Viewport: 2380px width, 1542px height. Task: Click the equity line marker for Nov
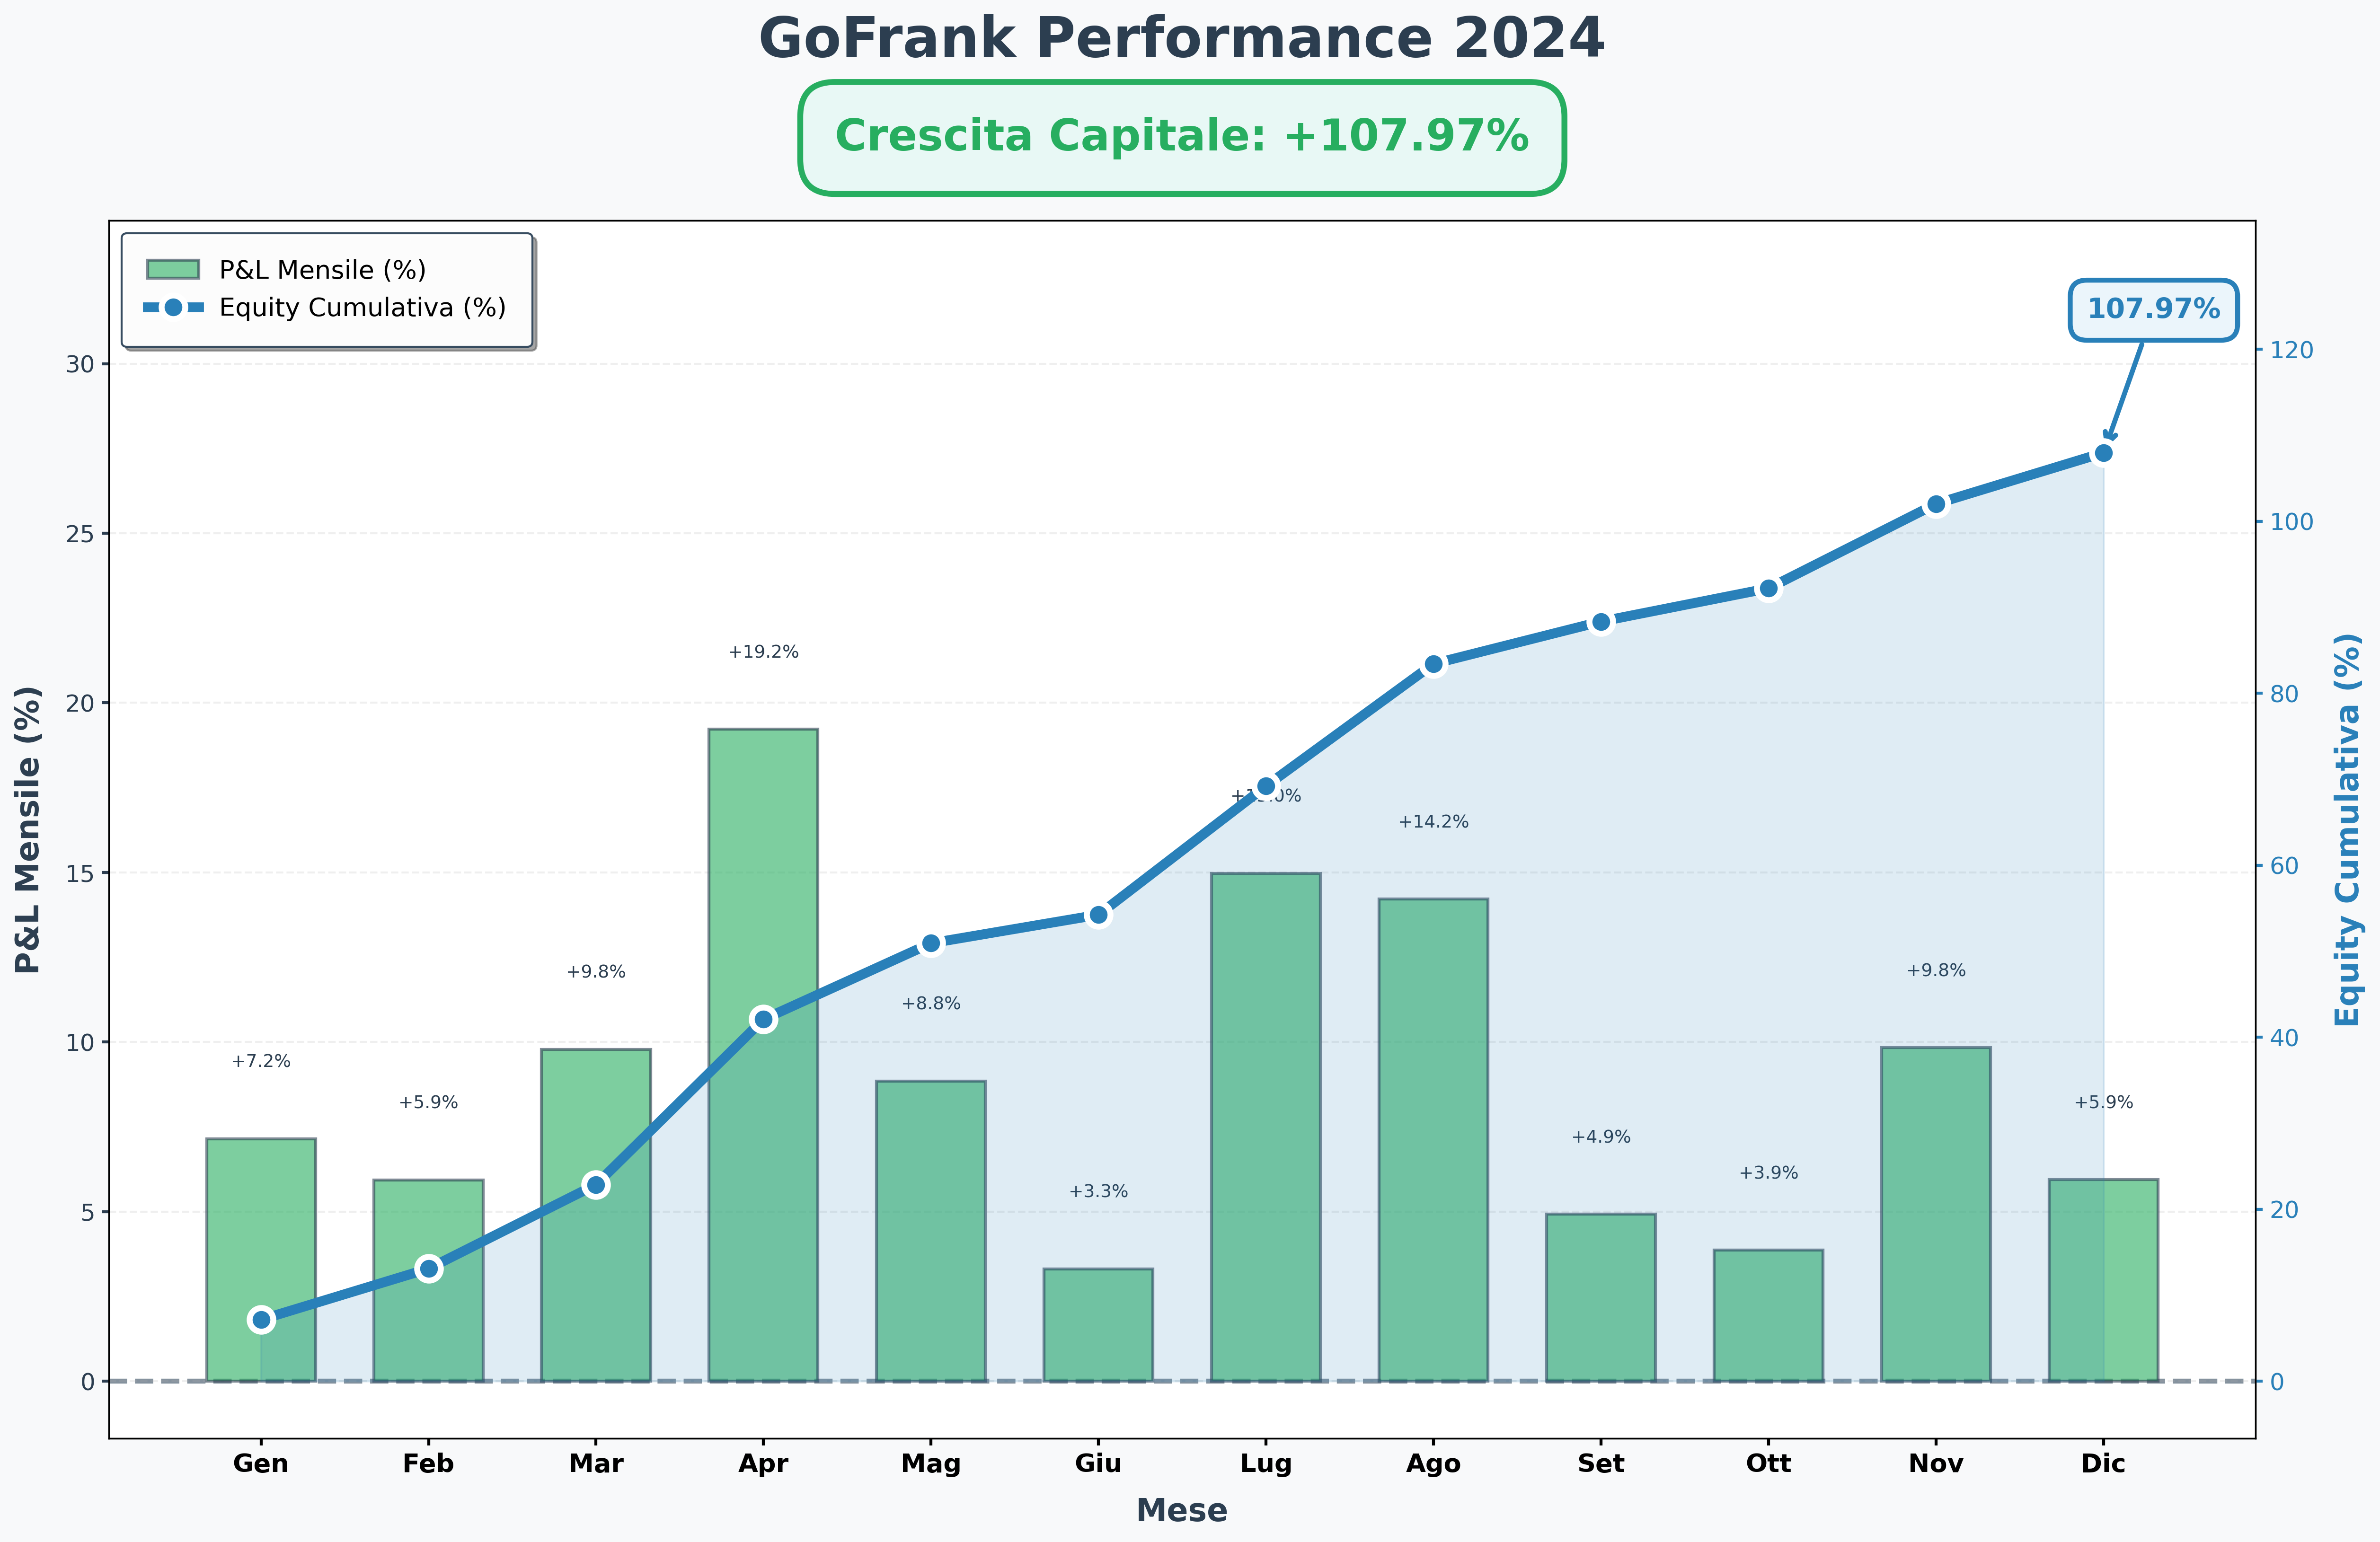tap(1936, 504)
